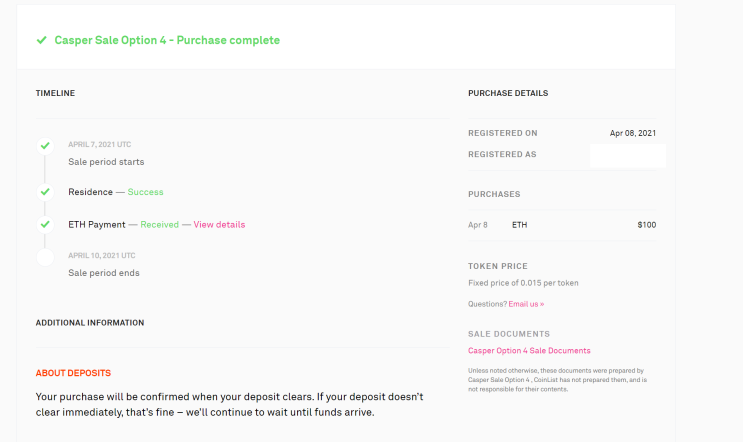Click the ABOUT DEPOSITS heading

pos(73,373)
